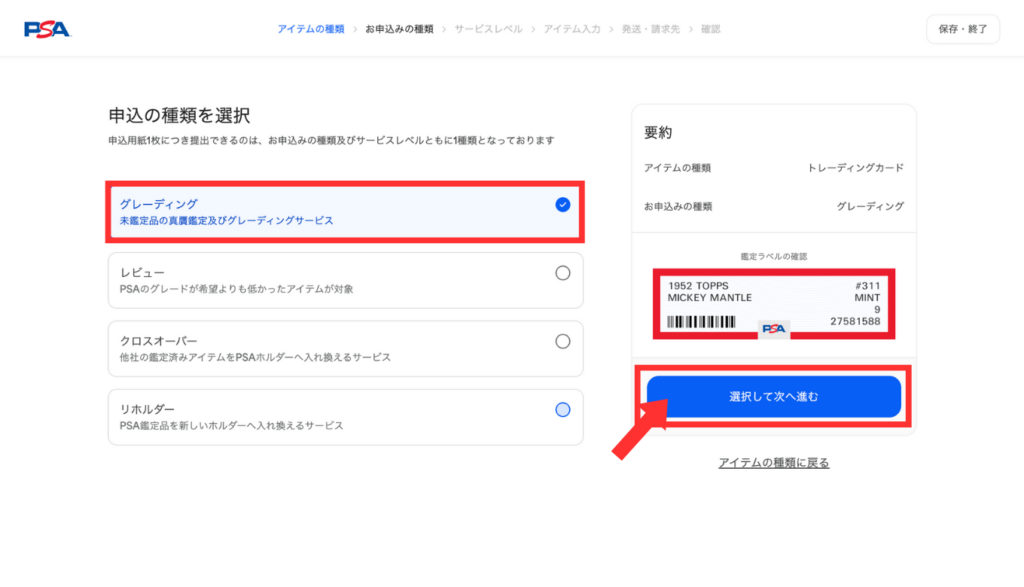Open the アイテム入力 breadcrumb step
This screenshot has height=587, width=1024.
coord(572,29)
